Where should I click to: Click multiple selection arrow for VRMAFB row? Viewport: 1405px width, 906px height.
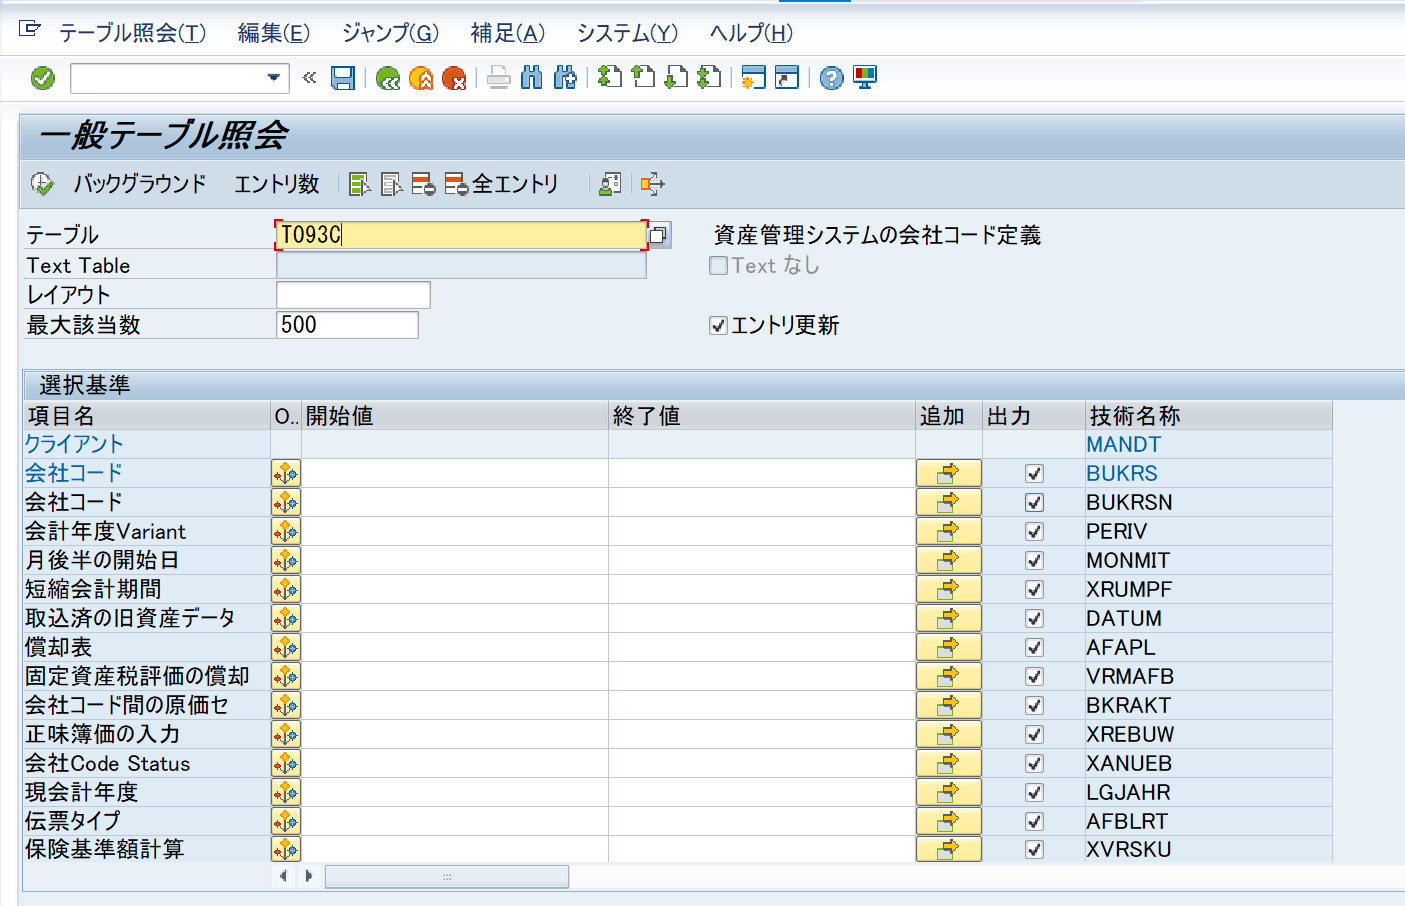tap(948, 677)
